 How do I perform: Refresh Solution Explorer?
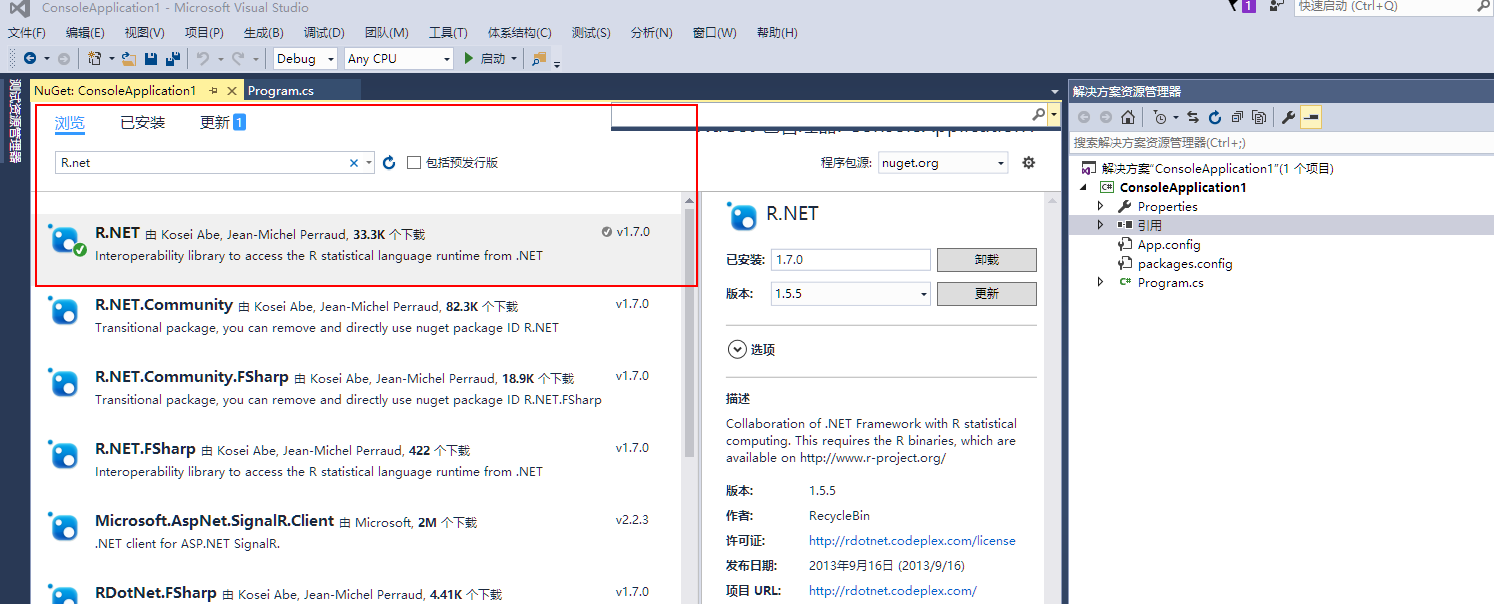click(1215, 117)
